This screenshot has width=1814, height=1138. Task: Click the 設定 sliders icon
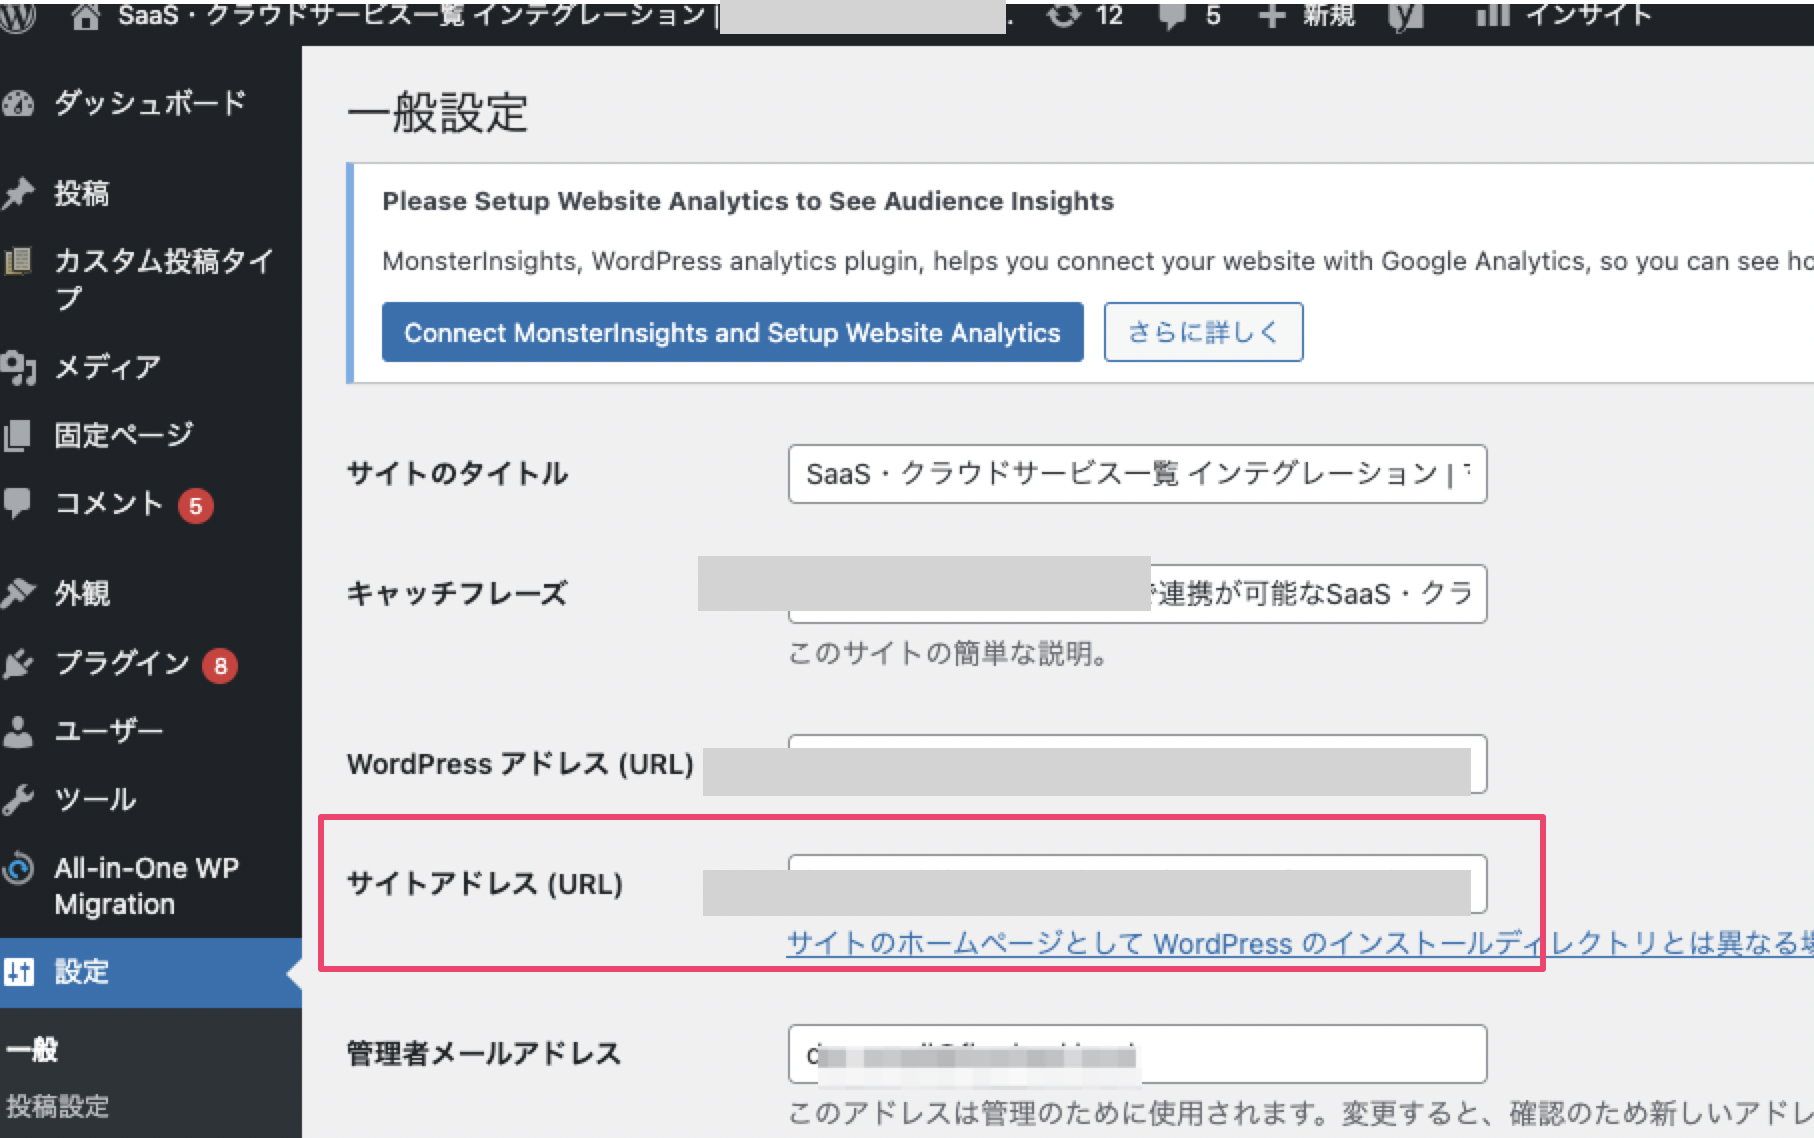(18, 972)
